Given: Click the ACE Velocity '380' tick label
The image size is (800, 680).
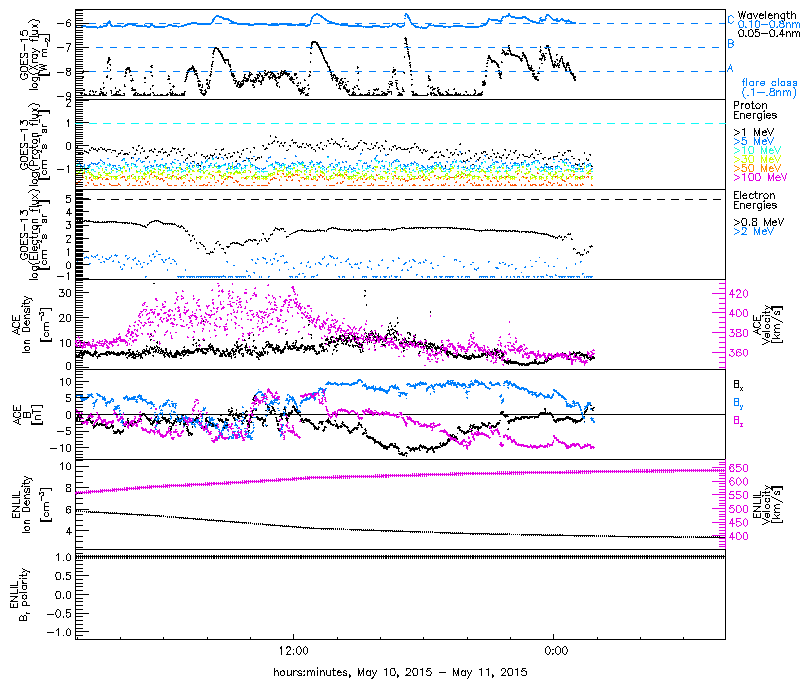Looking at the screenshot, I should [x=739, y=333].
